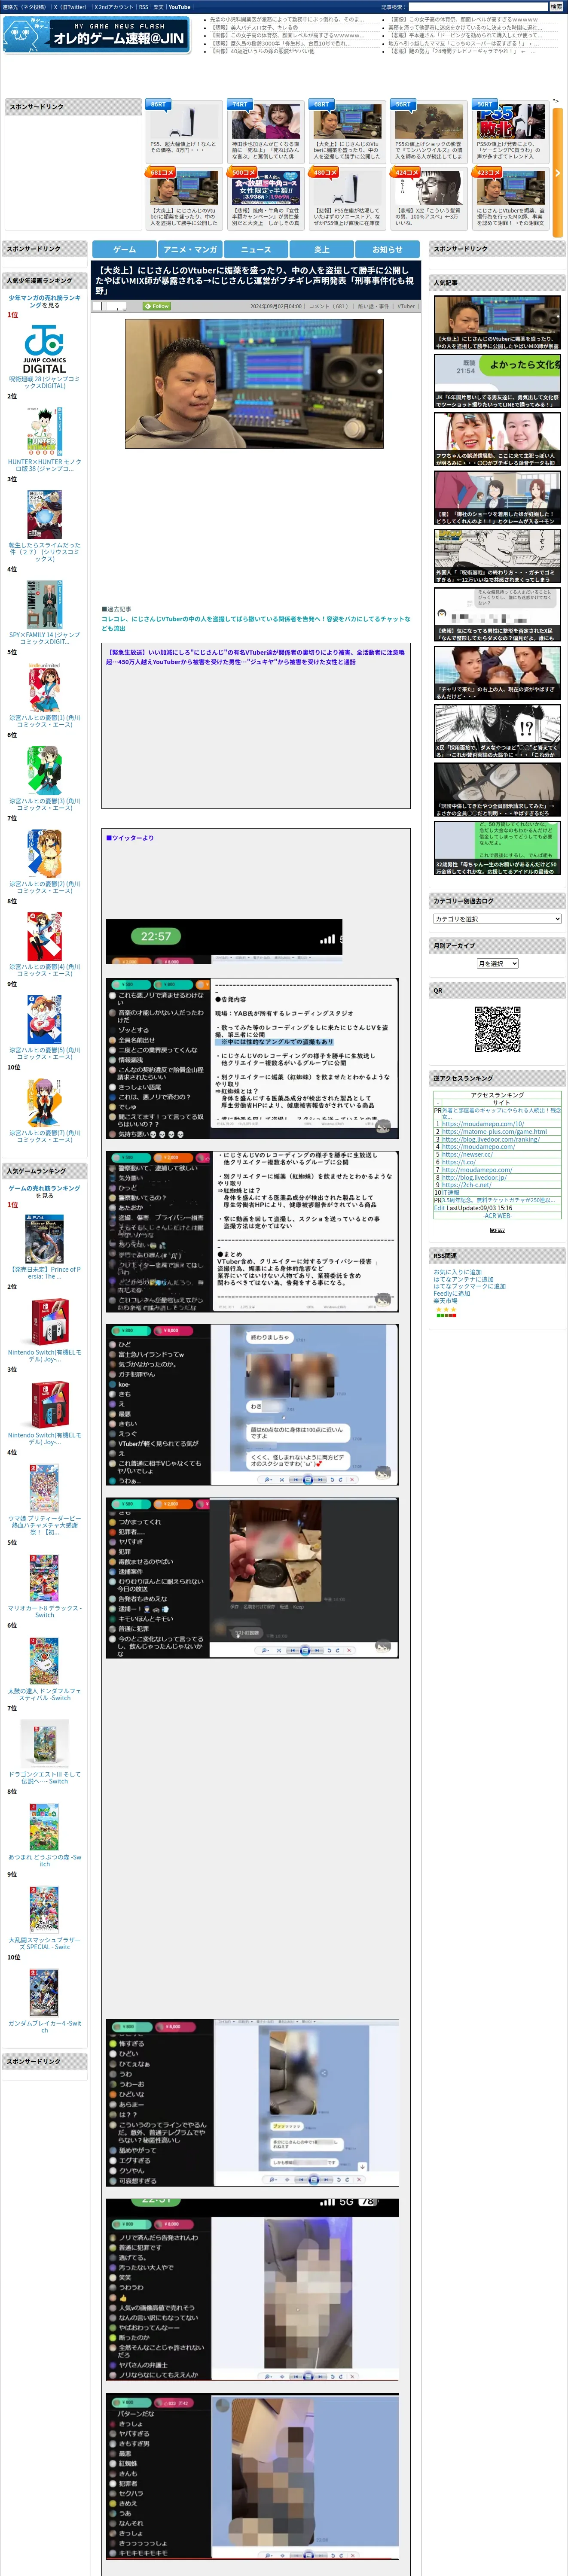Open the moudamepo.com/10/ ranking link

[x=482, y=1124]
